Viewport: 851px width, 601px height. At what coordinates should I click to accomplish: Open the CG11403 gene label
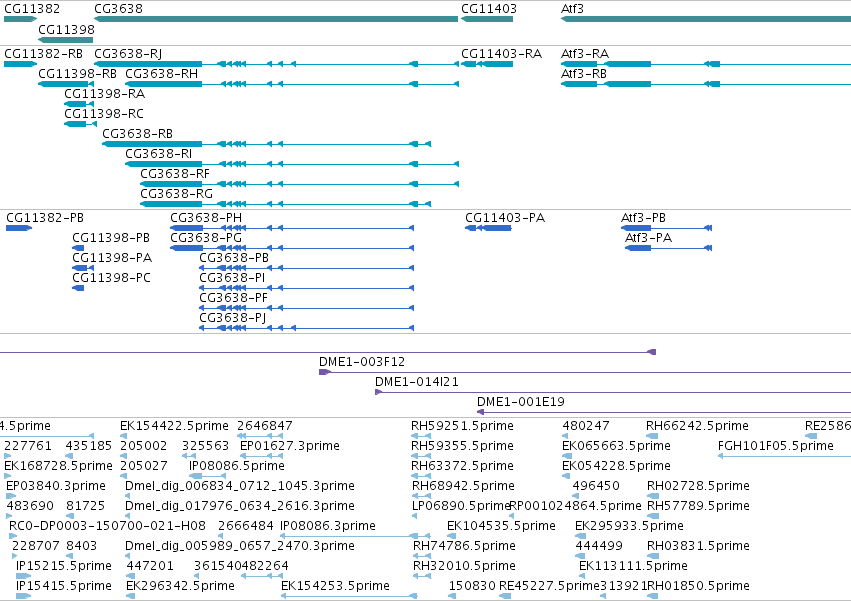(489, 9)
